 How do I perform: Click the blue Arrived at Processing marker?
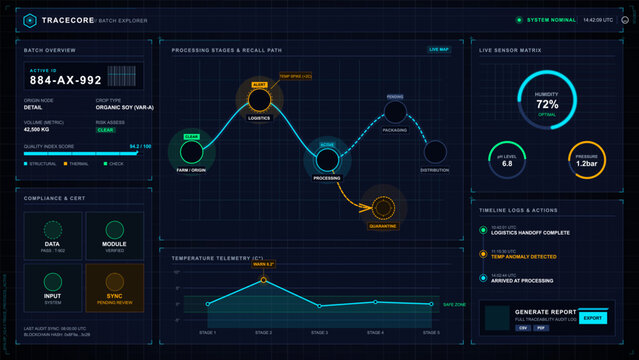[483, 278]
